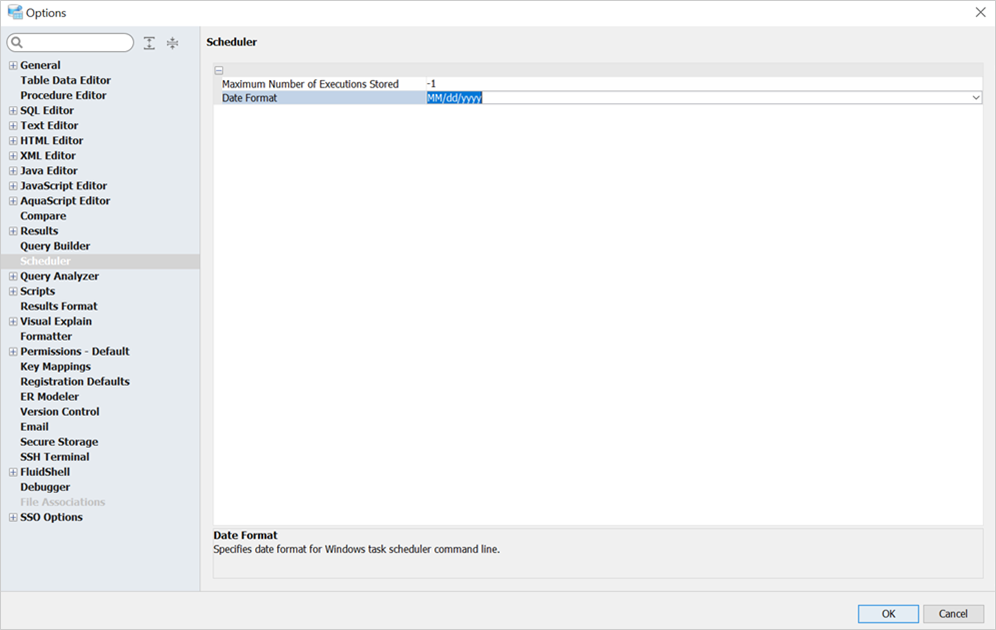This screenshot has height=630, width=996.
Task: Open the Date Format dropdown arrow
Action: (976, 98)
